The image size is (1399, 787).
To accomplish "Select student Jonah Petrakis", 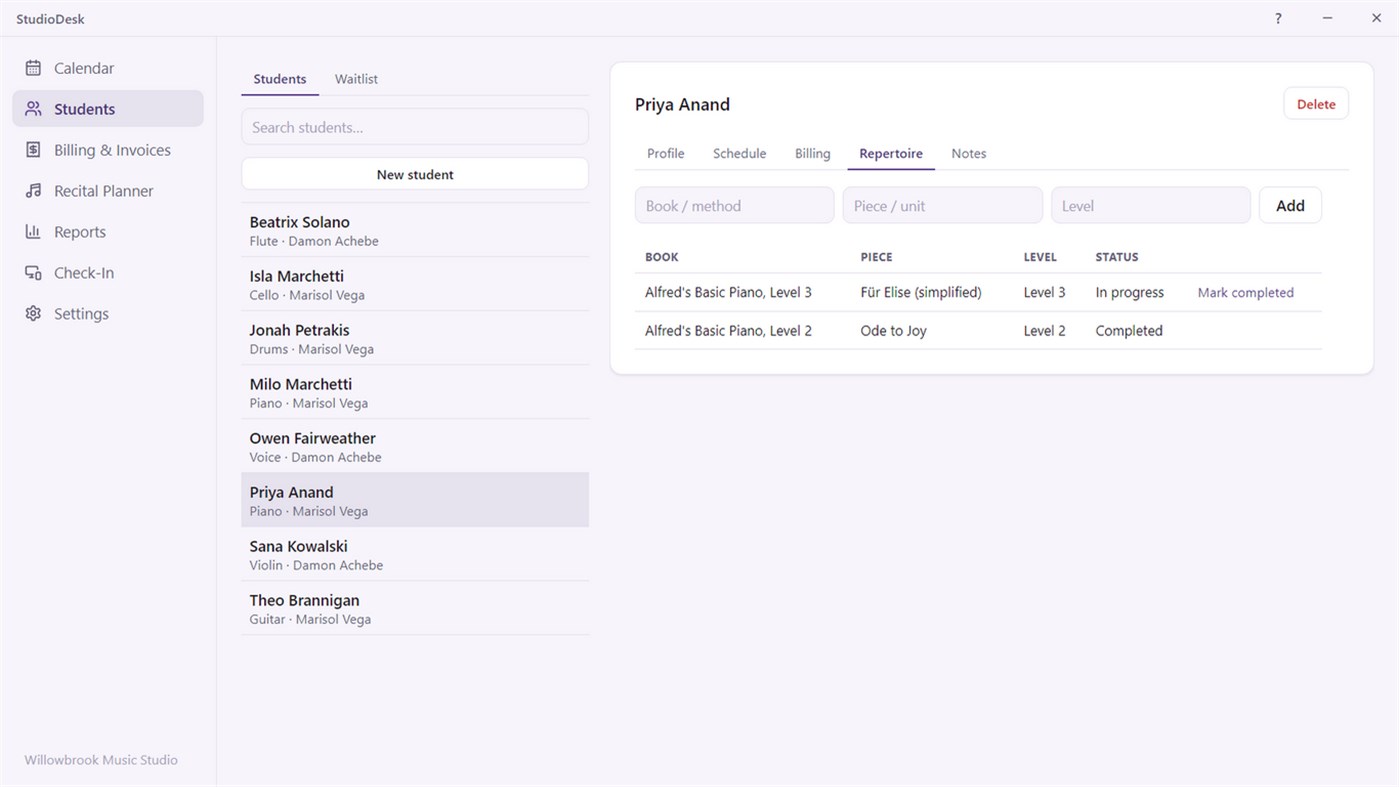I will click(415, 338).
